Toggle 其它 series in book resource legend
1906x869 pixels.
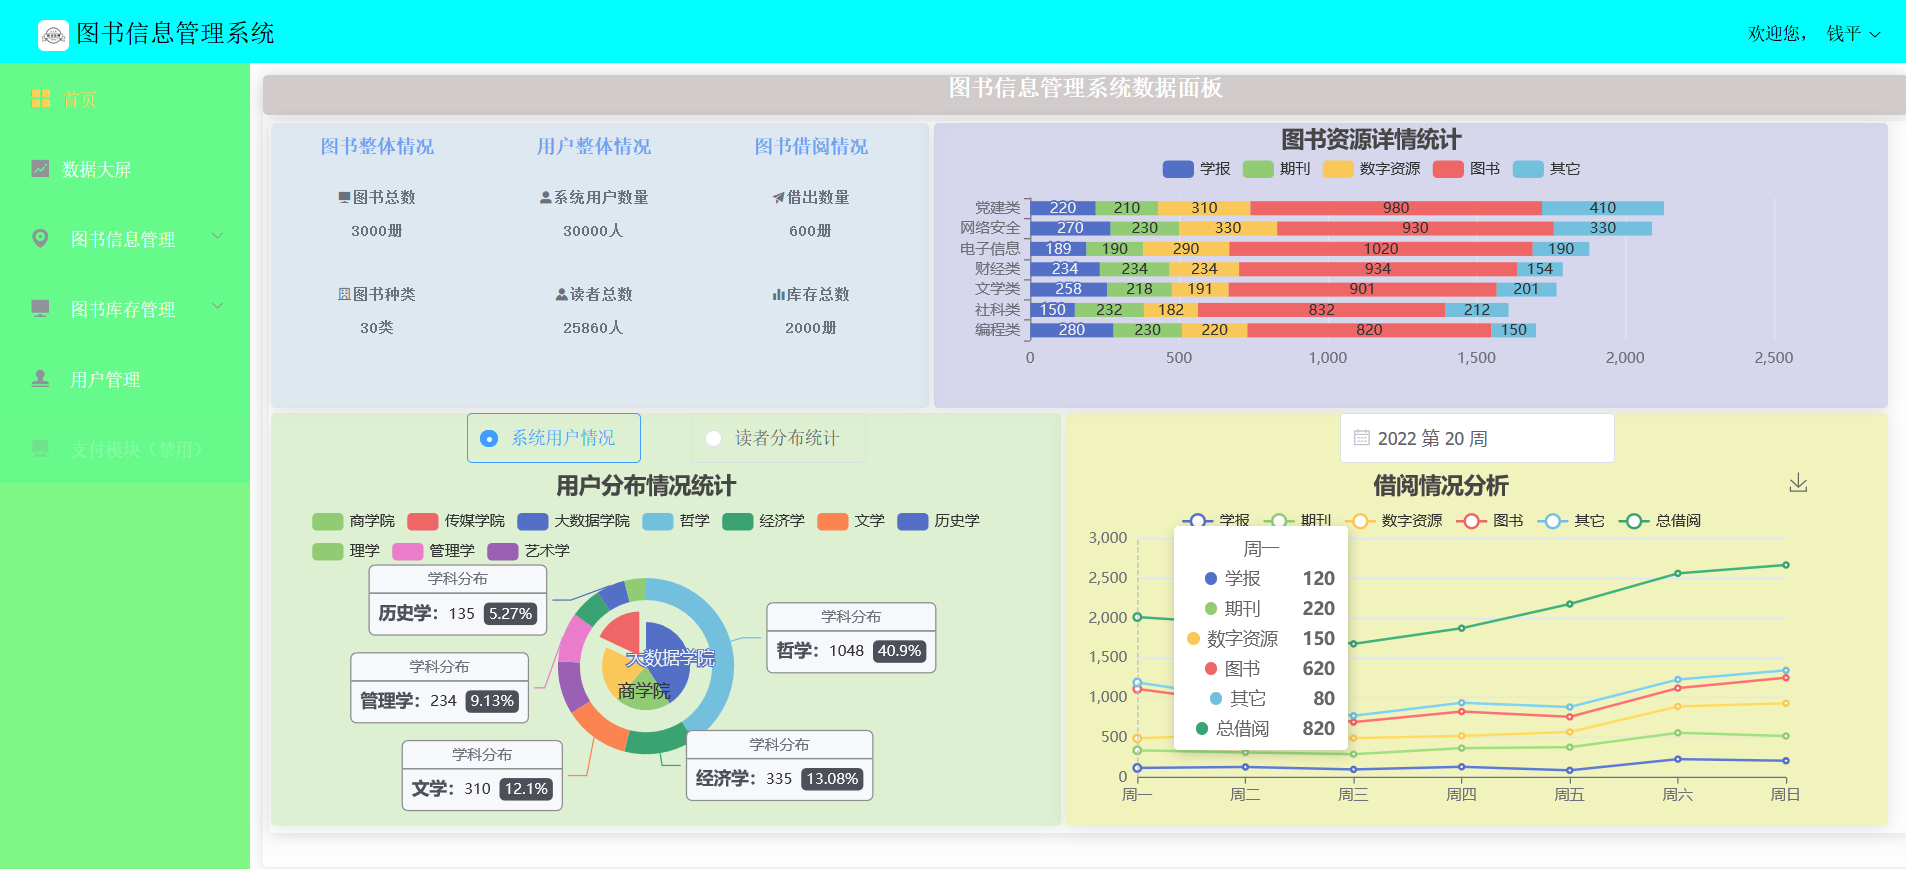tap(1546, 169)
